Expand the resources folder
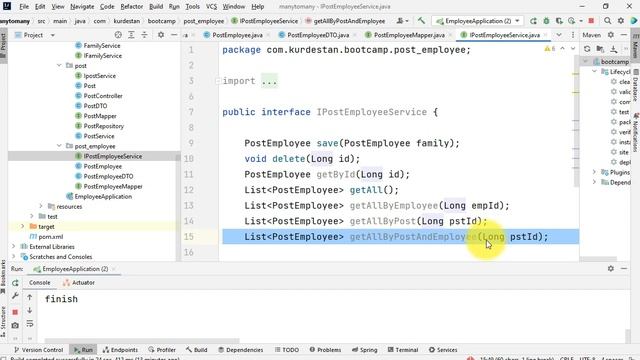640x360 pixels. 41,207
